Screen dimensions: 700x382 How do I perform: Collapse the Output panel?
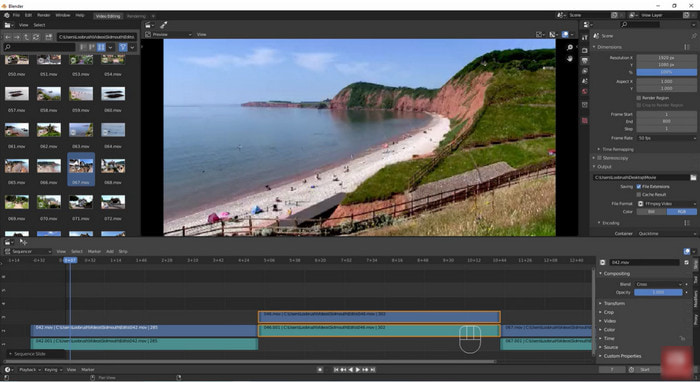604,166
